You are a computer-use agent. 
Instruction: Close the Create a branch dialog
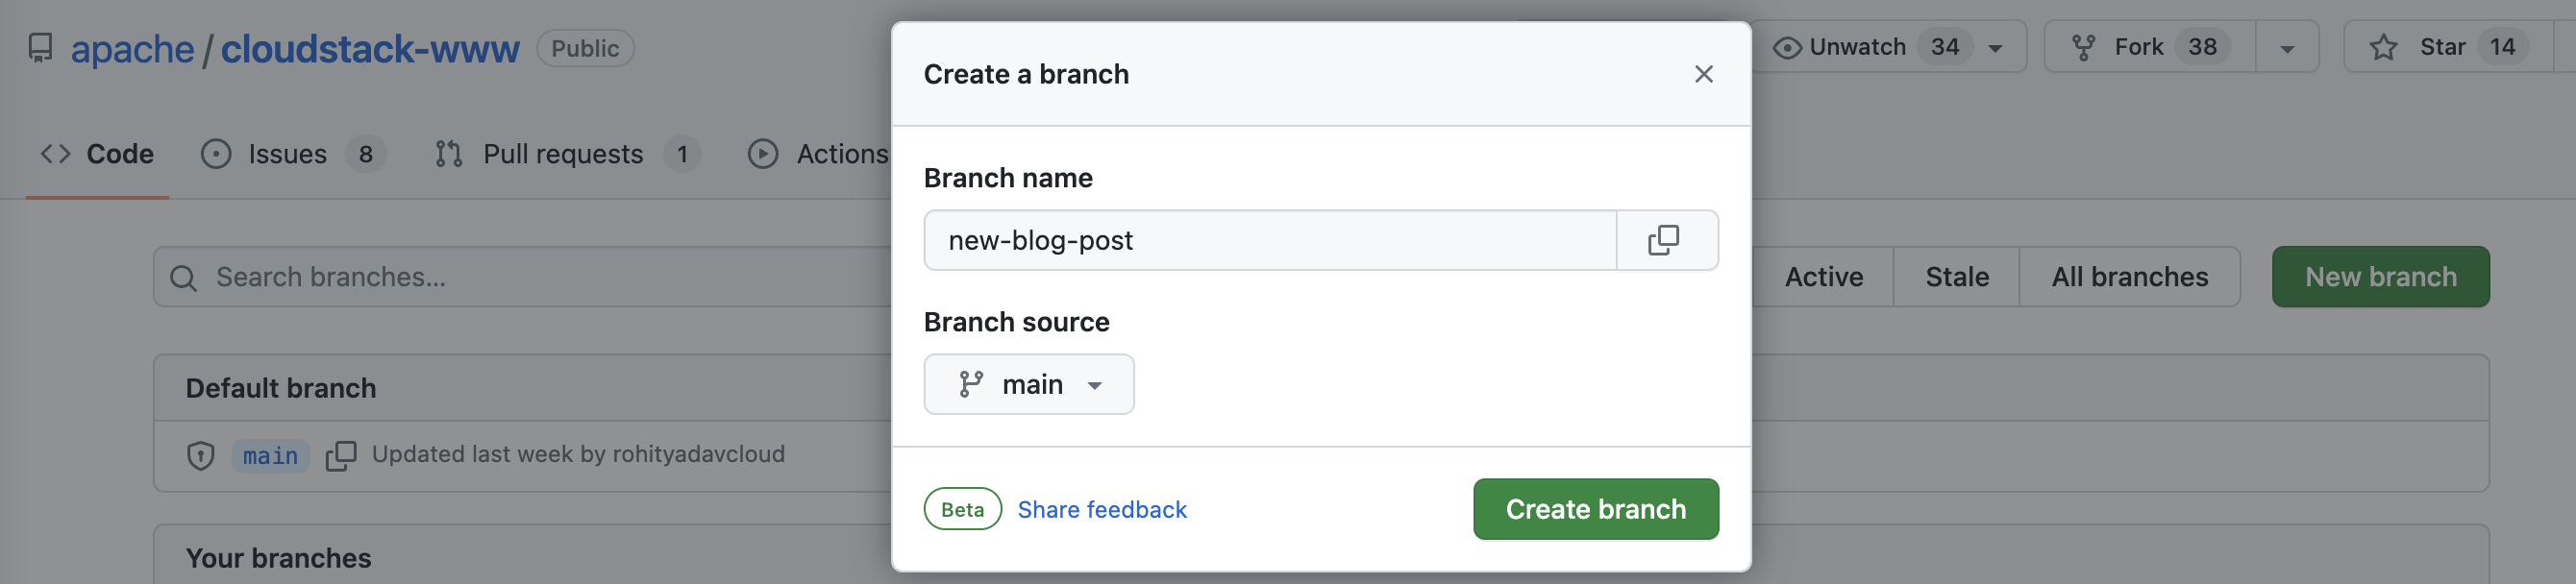1703,74
